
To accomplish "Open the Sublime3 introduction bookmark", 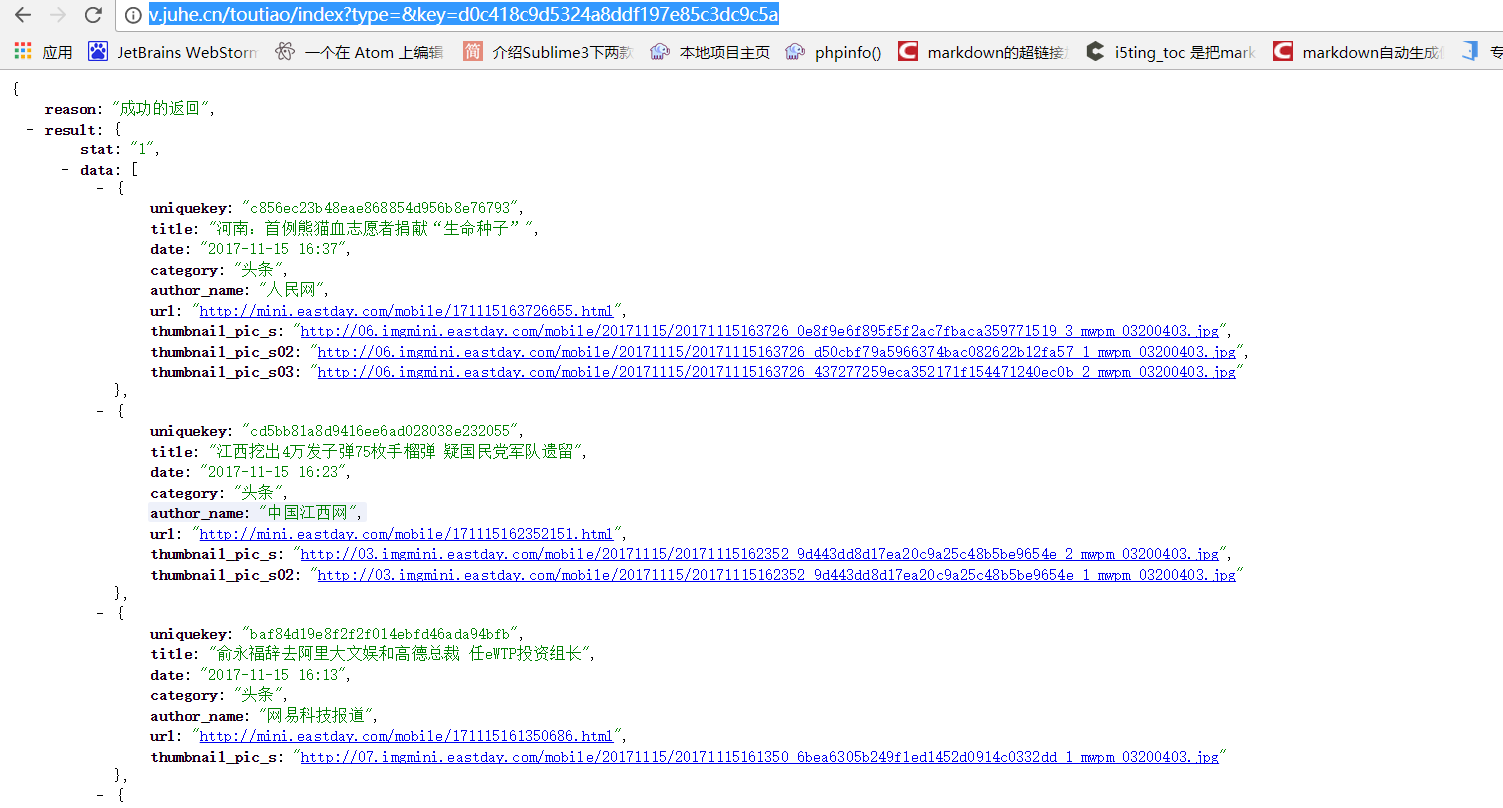I will 548,52.
